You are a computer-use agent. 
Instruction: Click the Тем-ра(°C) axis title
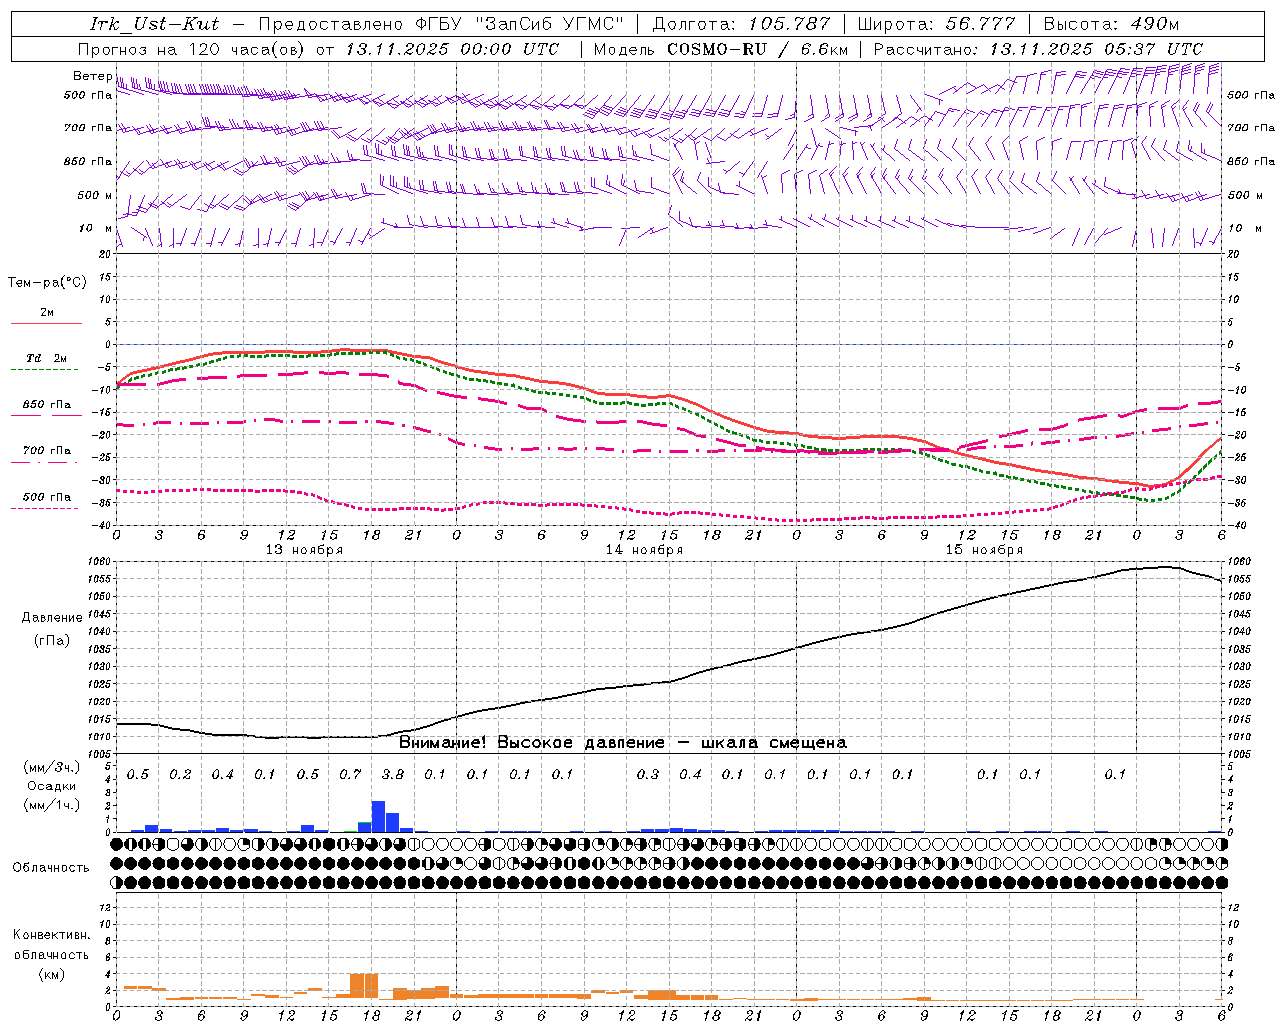pyautogui.click(x=47, y=282)
